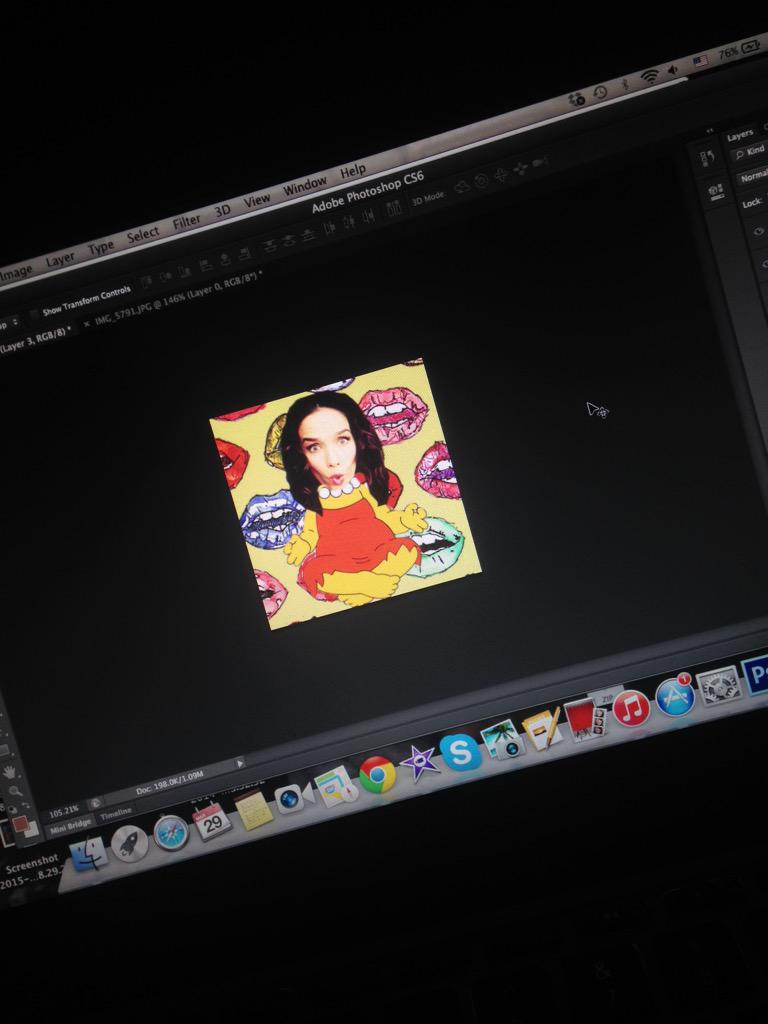
Task: Open the Type menu
Action: 101,248
